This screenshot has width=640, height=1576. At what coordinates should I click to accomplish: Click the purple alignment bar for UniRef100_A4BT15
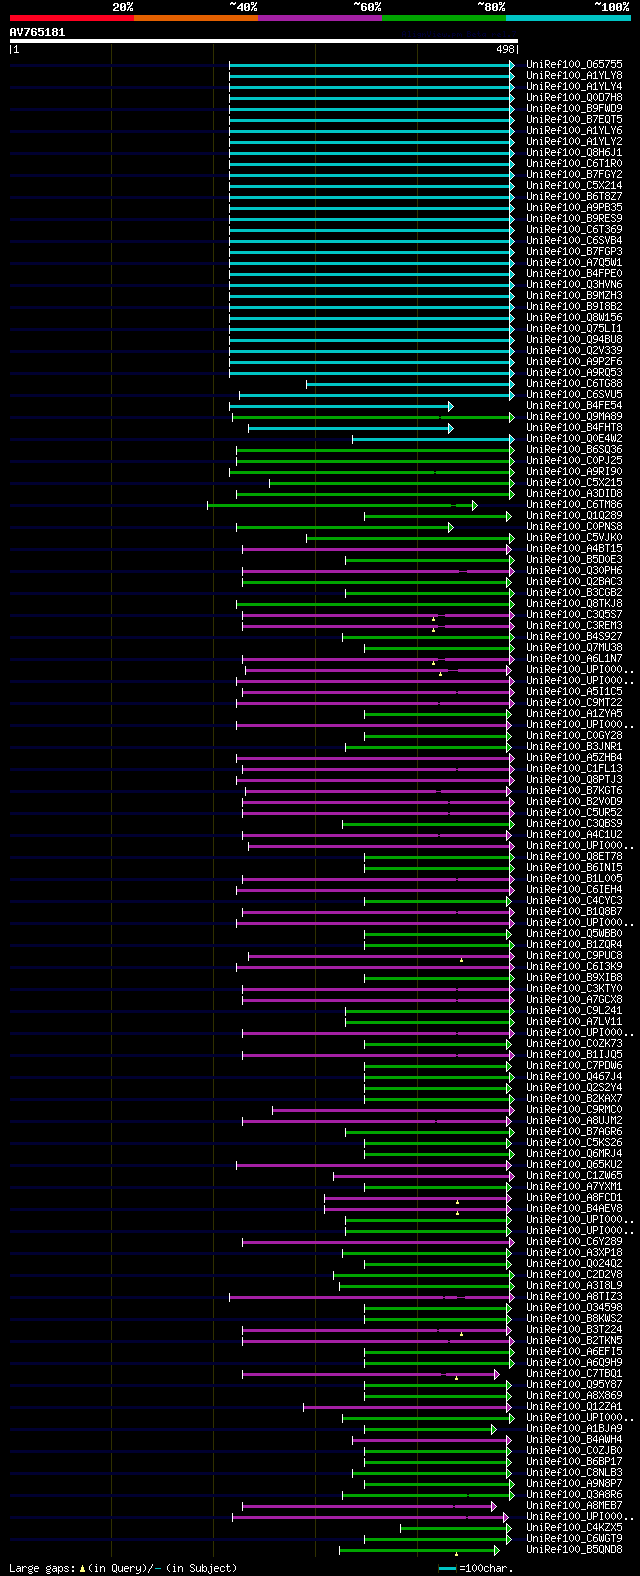pos(377,549)
